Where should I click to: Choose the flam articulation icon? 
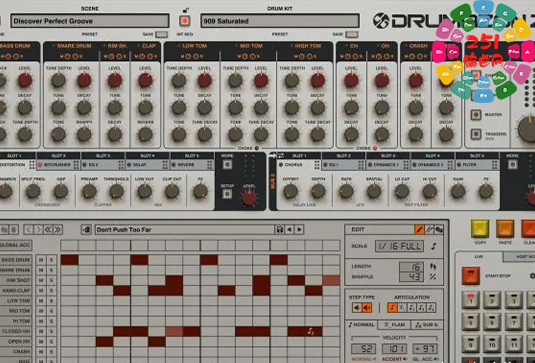click(402, 308)
